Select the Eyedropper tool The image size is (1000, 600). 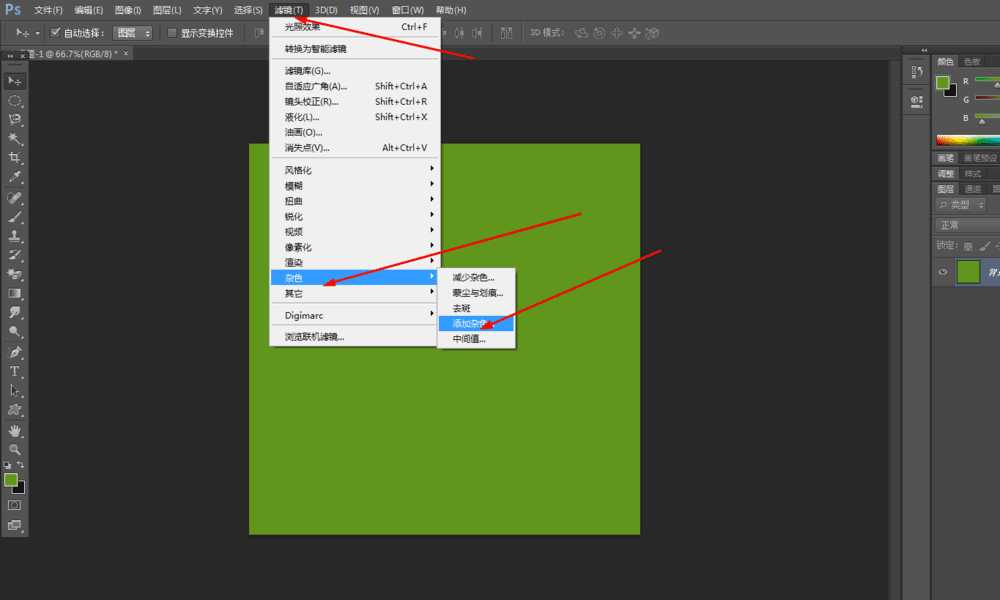(x=14, y=174)
